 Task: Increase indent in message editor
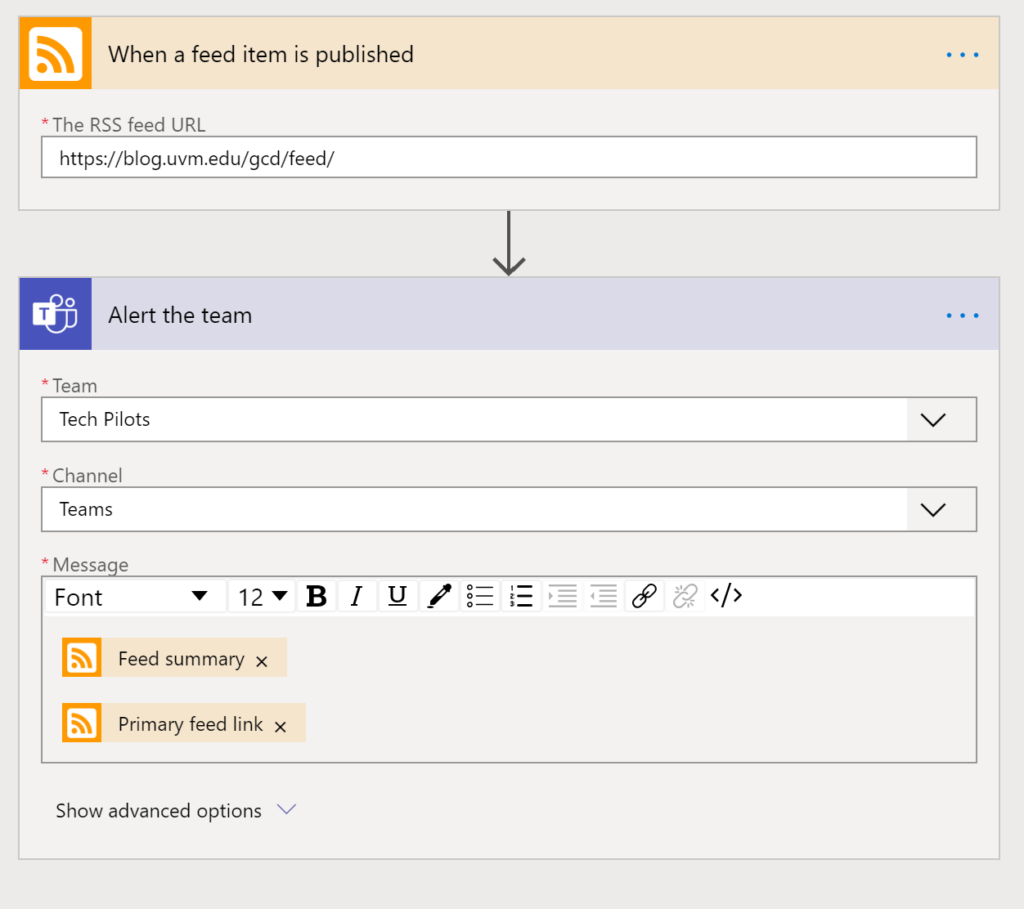pyautogui.click(x=563, y=597)
